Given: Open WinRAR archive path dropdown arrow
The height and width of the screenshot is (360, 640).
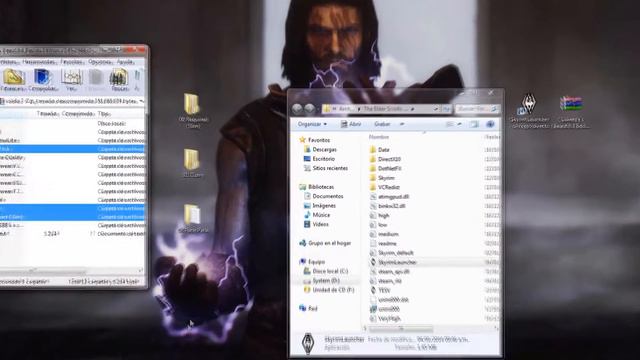Looking at the screenshot, I should [x=142, y=101].
